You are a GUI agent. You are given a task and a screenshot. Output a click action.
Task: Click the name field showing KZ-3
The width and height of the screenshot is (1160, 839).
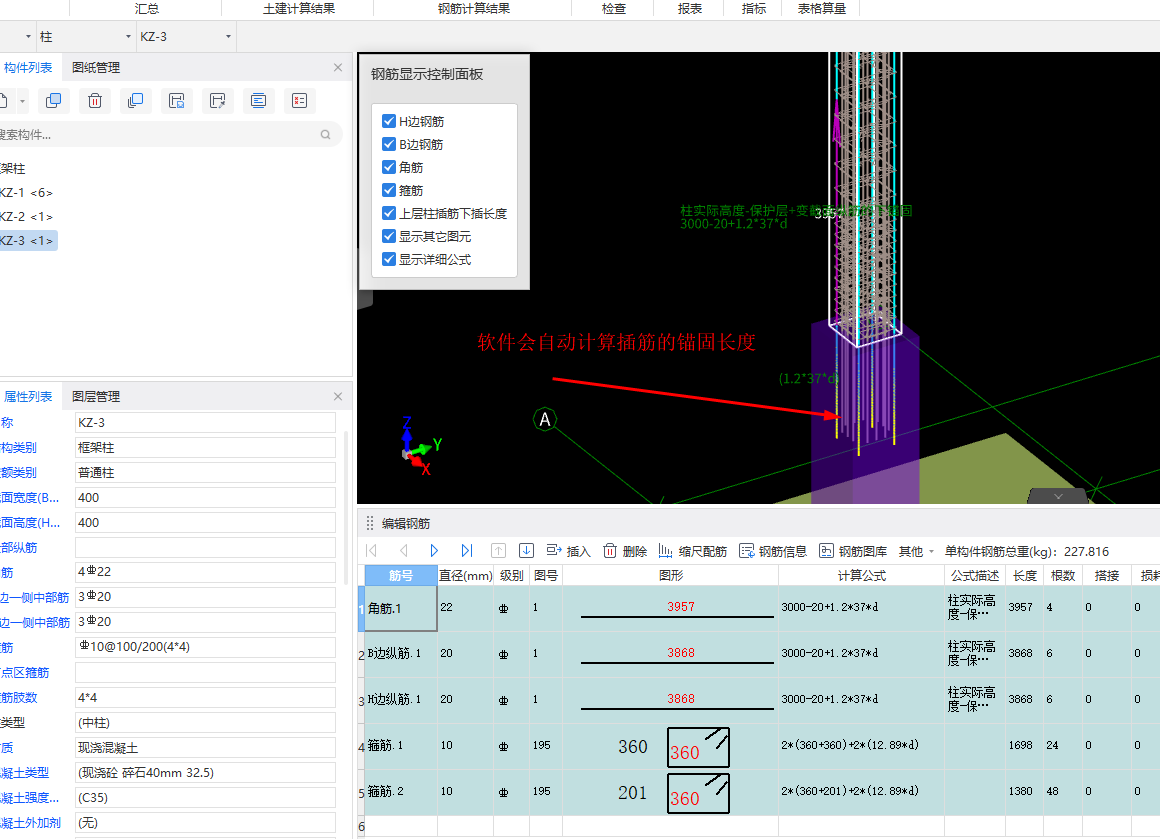205,422
